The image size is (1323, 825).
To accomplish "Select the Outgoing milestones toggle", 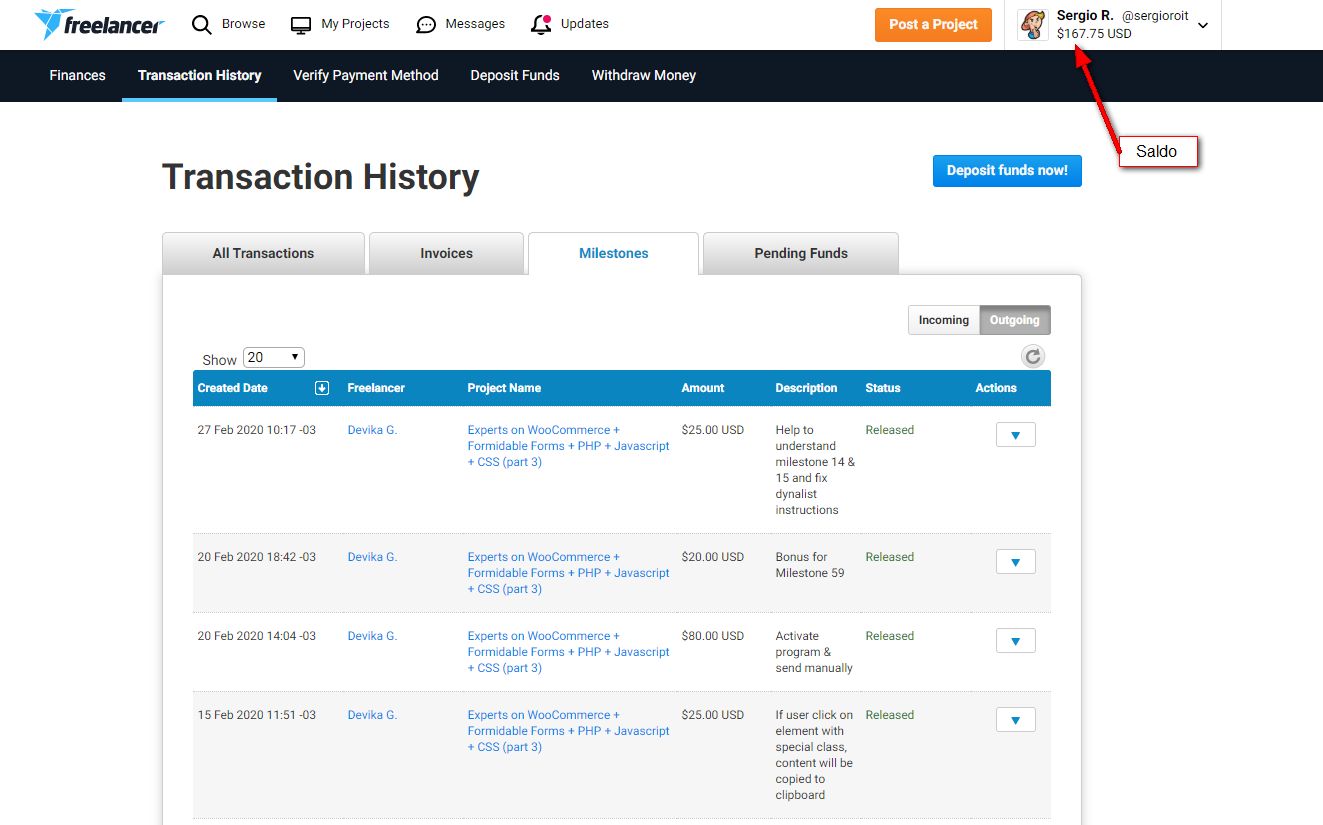I will (1014, 320).
